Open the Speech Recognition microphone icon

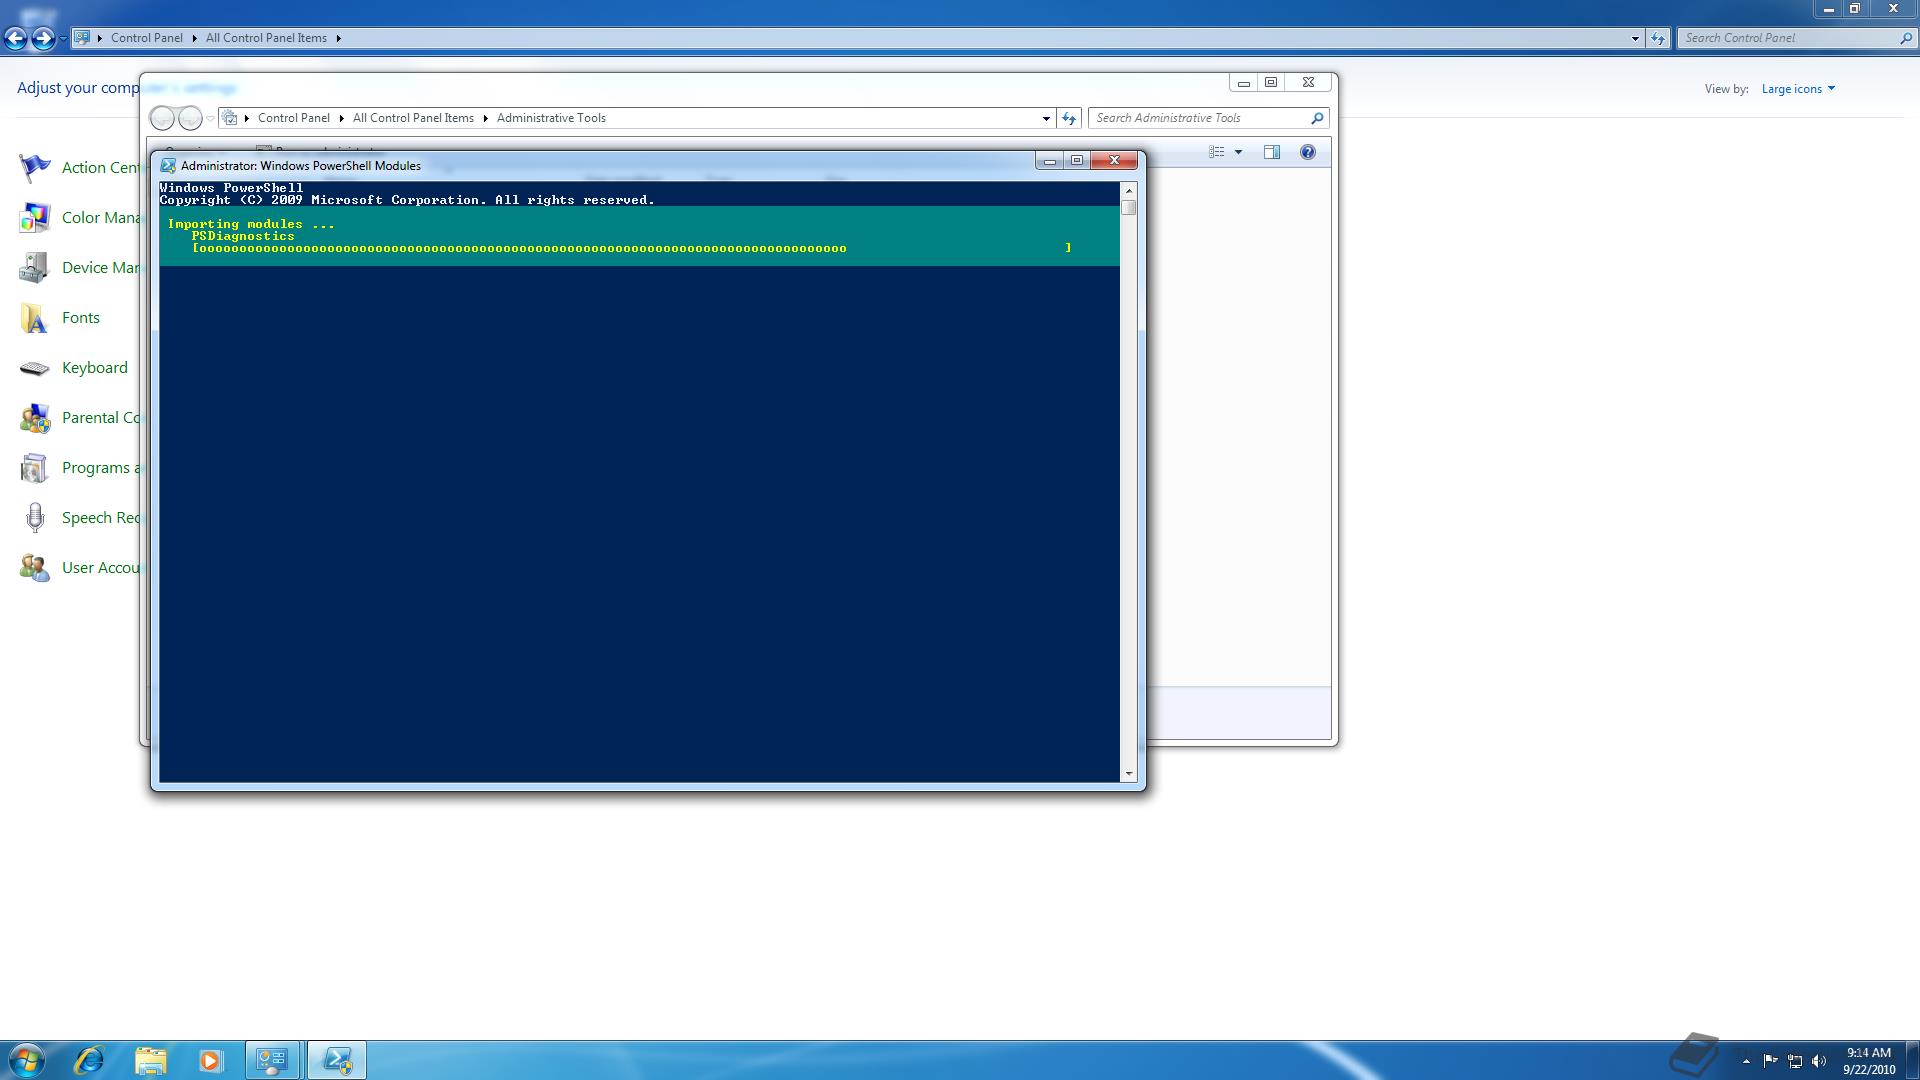coord(35,518)
